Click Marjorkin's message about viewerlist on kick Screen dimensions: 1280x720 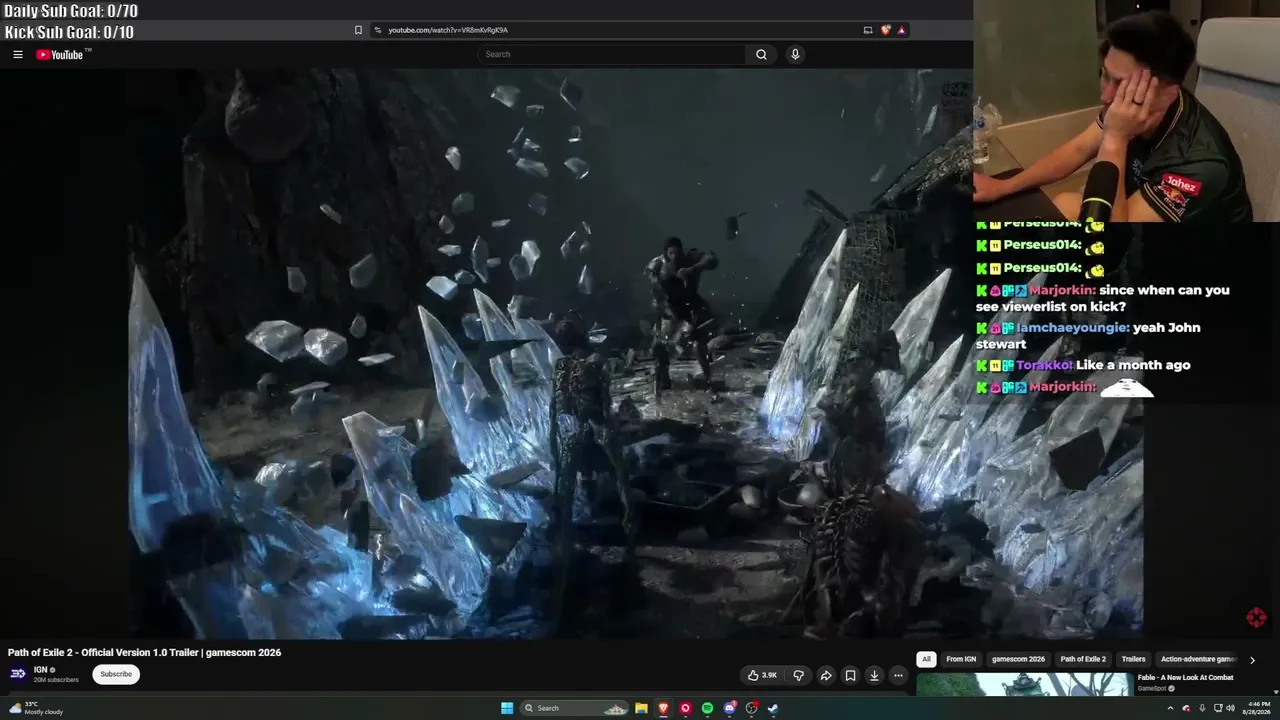click(1103, 298)
